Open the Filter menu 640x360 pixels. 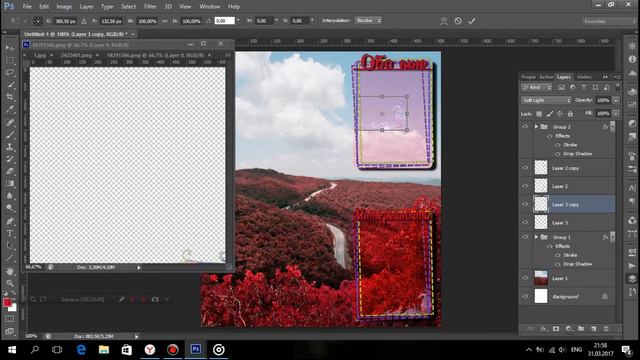pos(150,7)
